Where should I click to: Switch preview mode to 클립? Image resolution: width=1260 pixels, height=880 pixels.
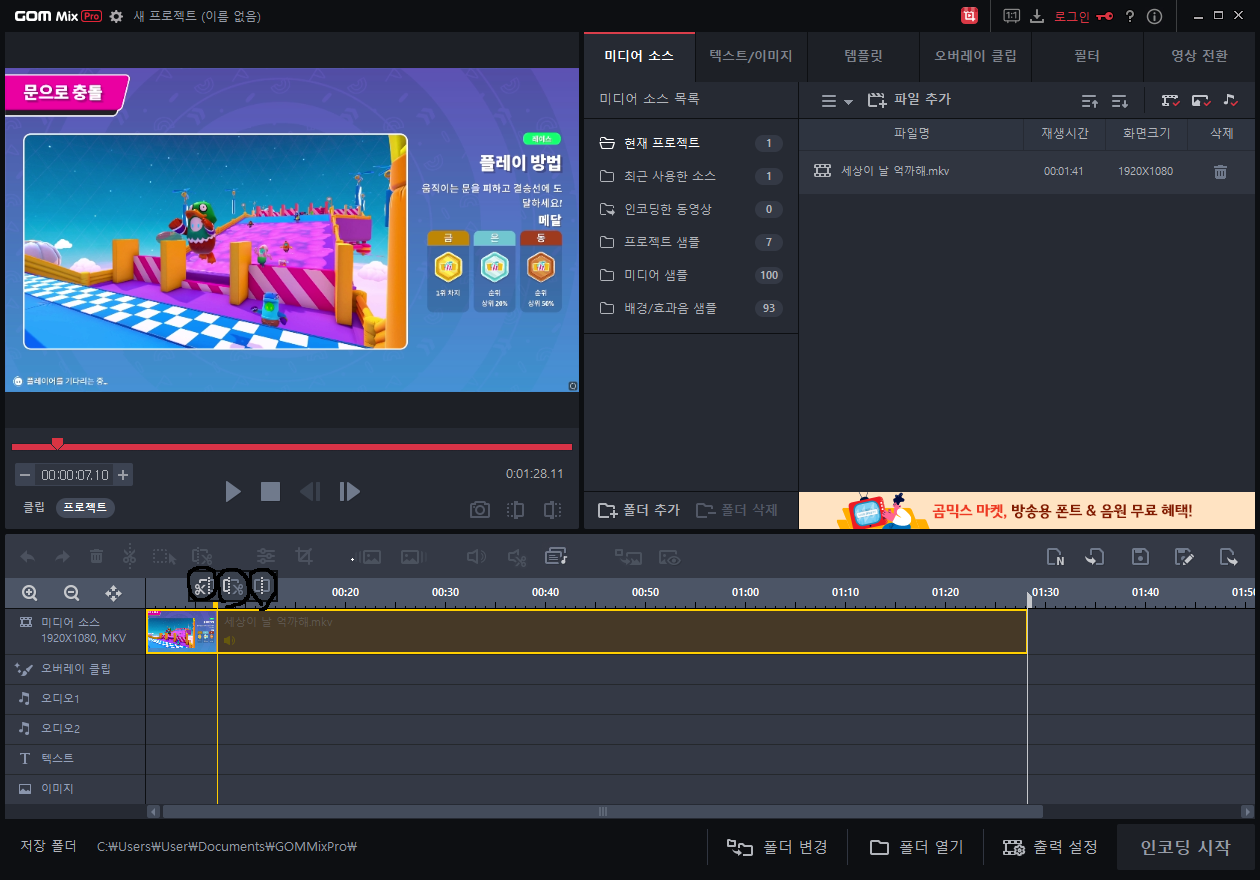pyautogui.click(x=34, y=507)
